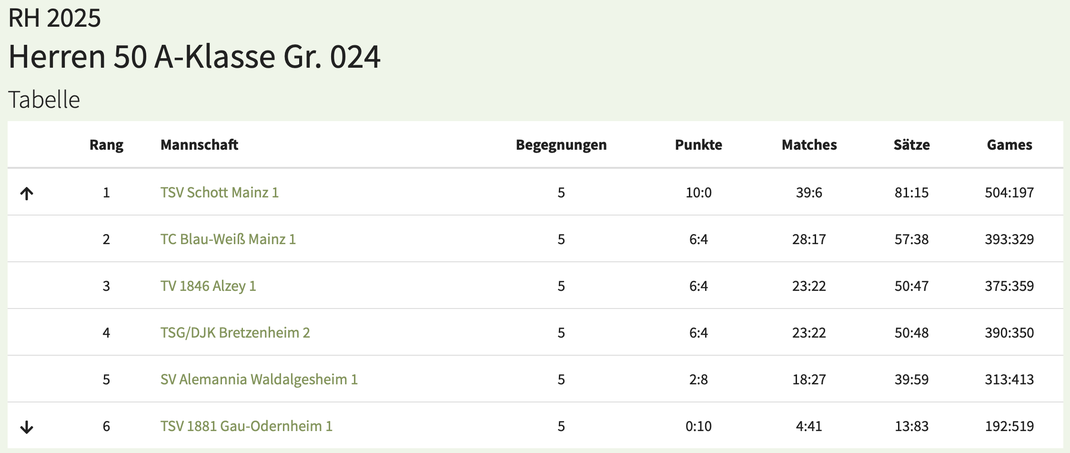
Task: Click the 192:519 games cell
Action: coord(1009,426)
